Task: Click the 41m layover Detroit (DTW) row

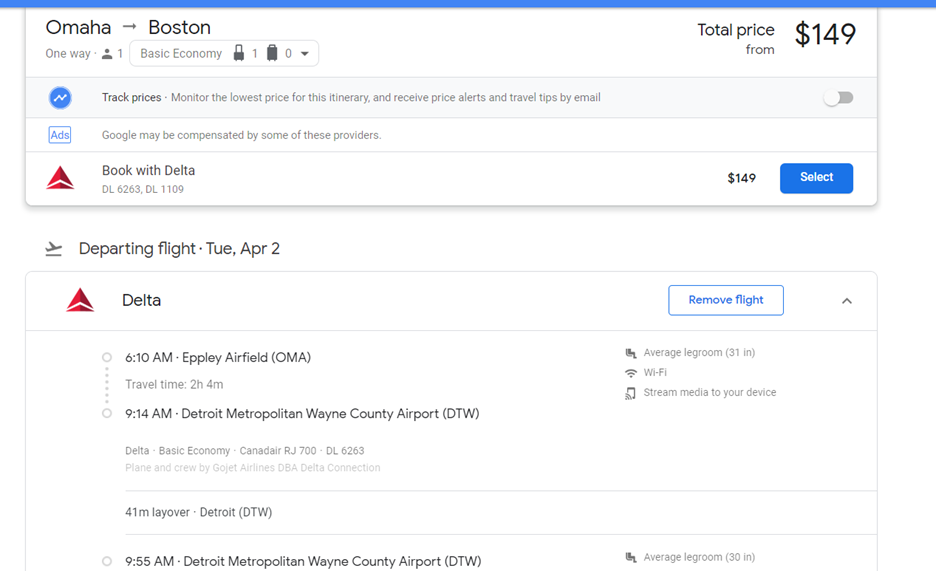Action: 198,512
